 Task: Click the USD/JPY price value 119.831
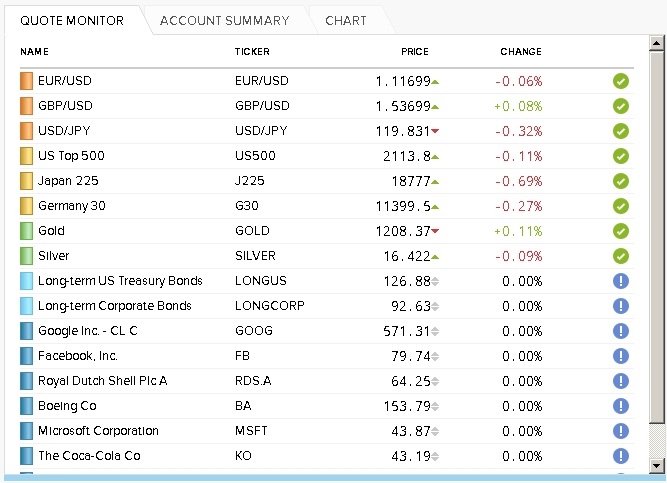click(403, 131)
